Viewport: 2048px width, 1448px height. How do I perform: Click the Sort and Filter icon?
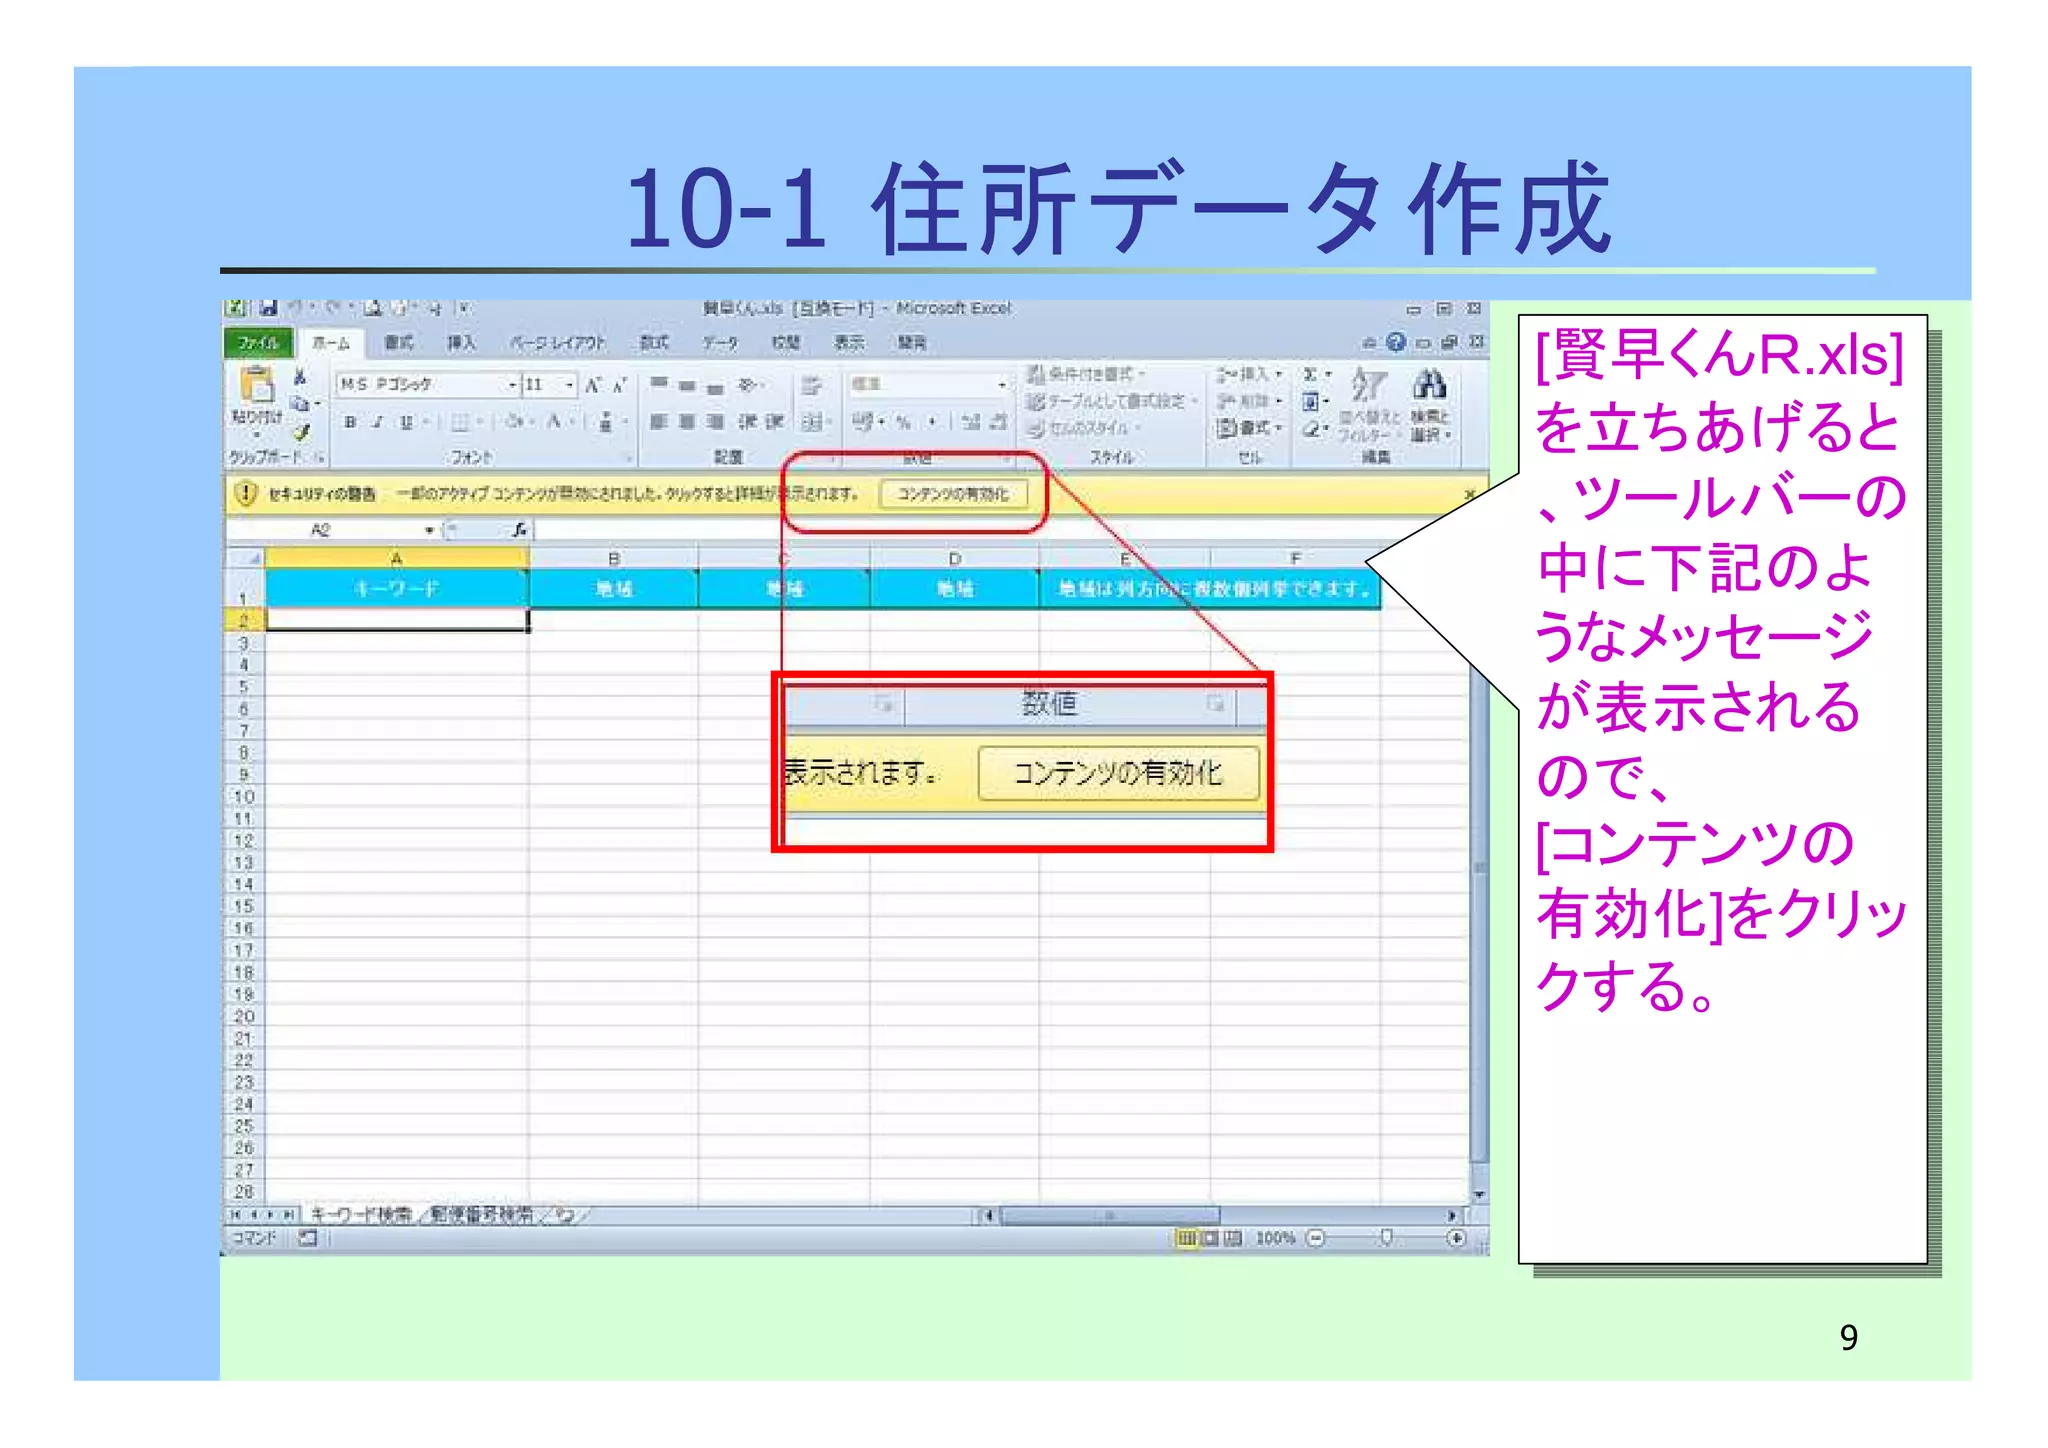[1369, 384]
